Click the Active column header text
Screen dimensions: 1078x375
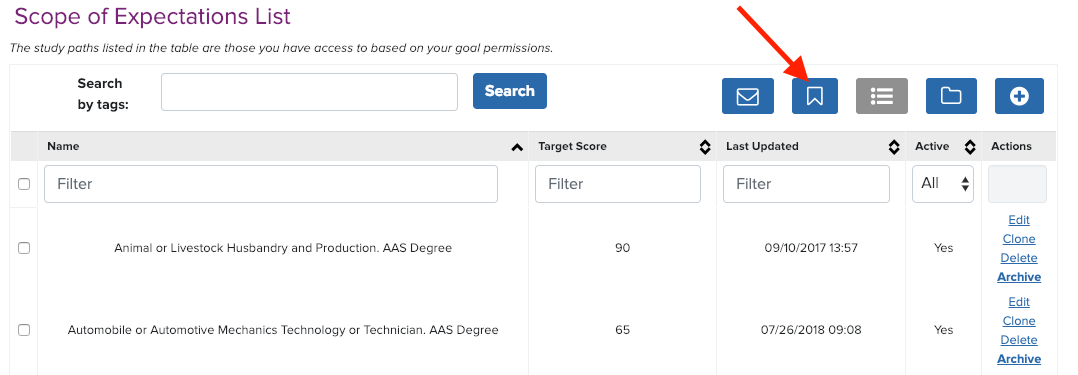coord(932,146)
